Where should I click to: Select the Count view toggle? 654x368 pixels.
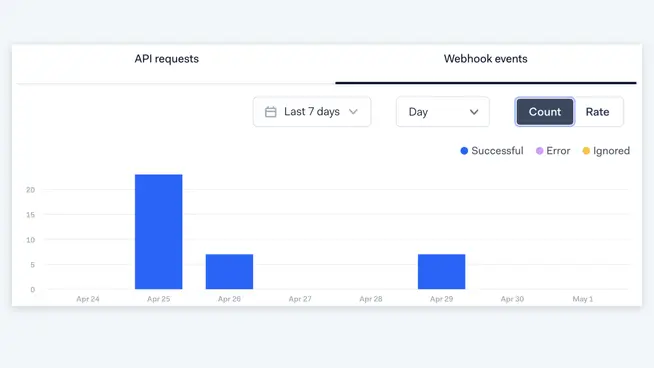click(x=545, y=112)
